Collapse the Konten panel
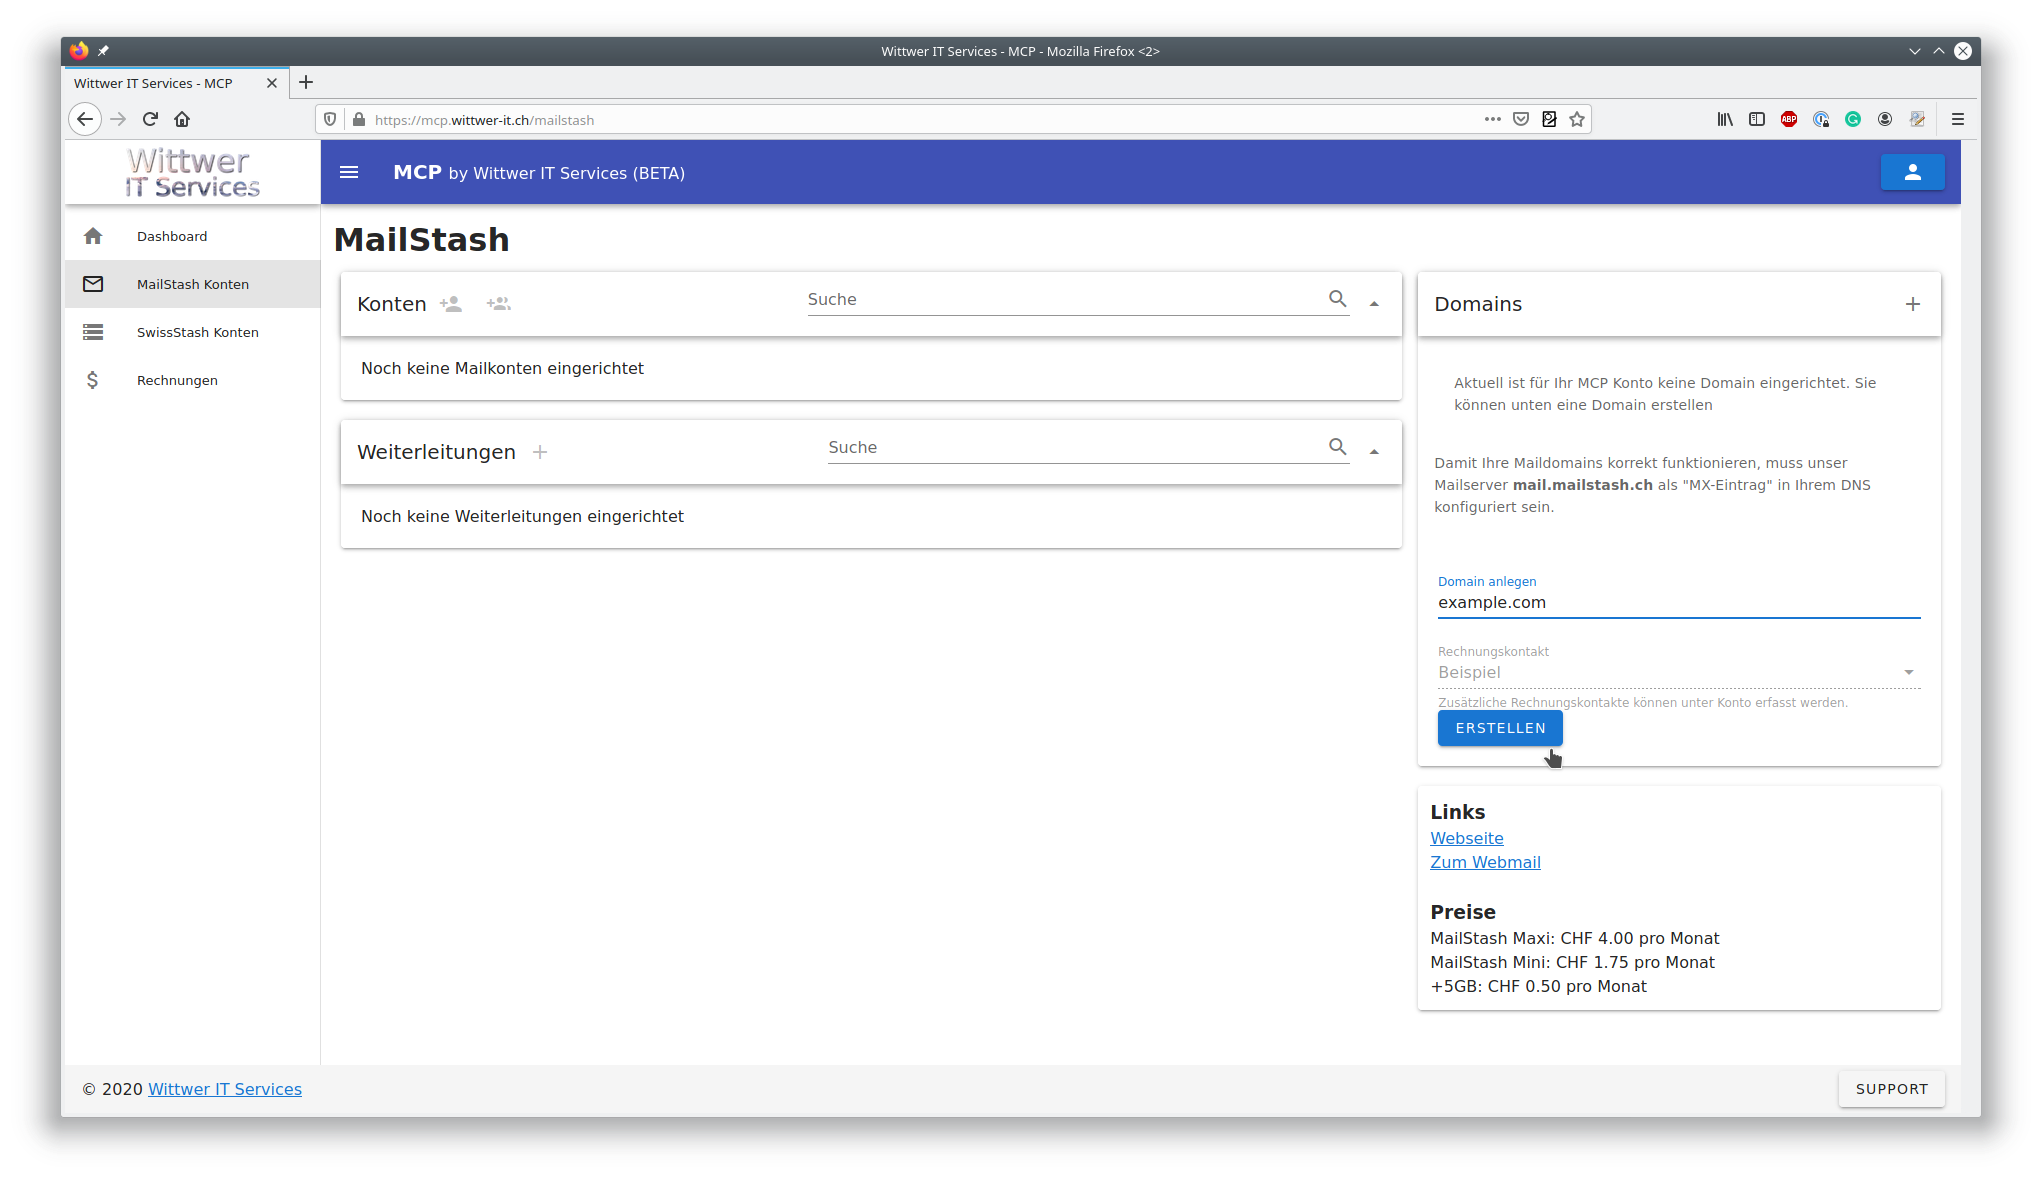This screenshot has width=2042, height=1178. 1374,304
